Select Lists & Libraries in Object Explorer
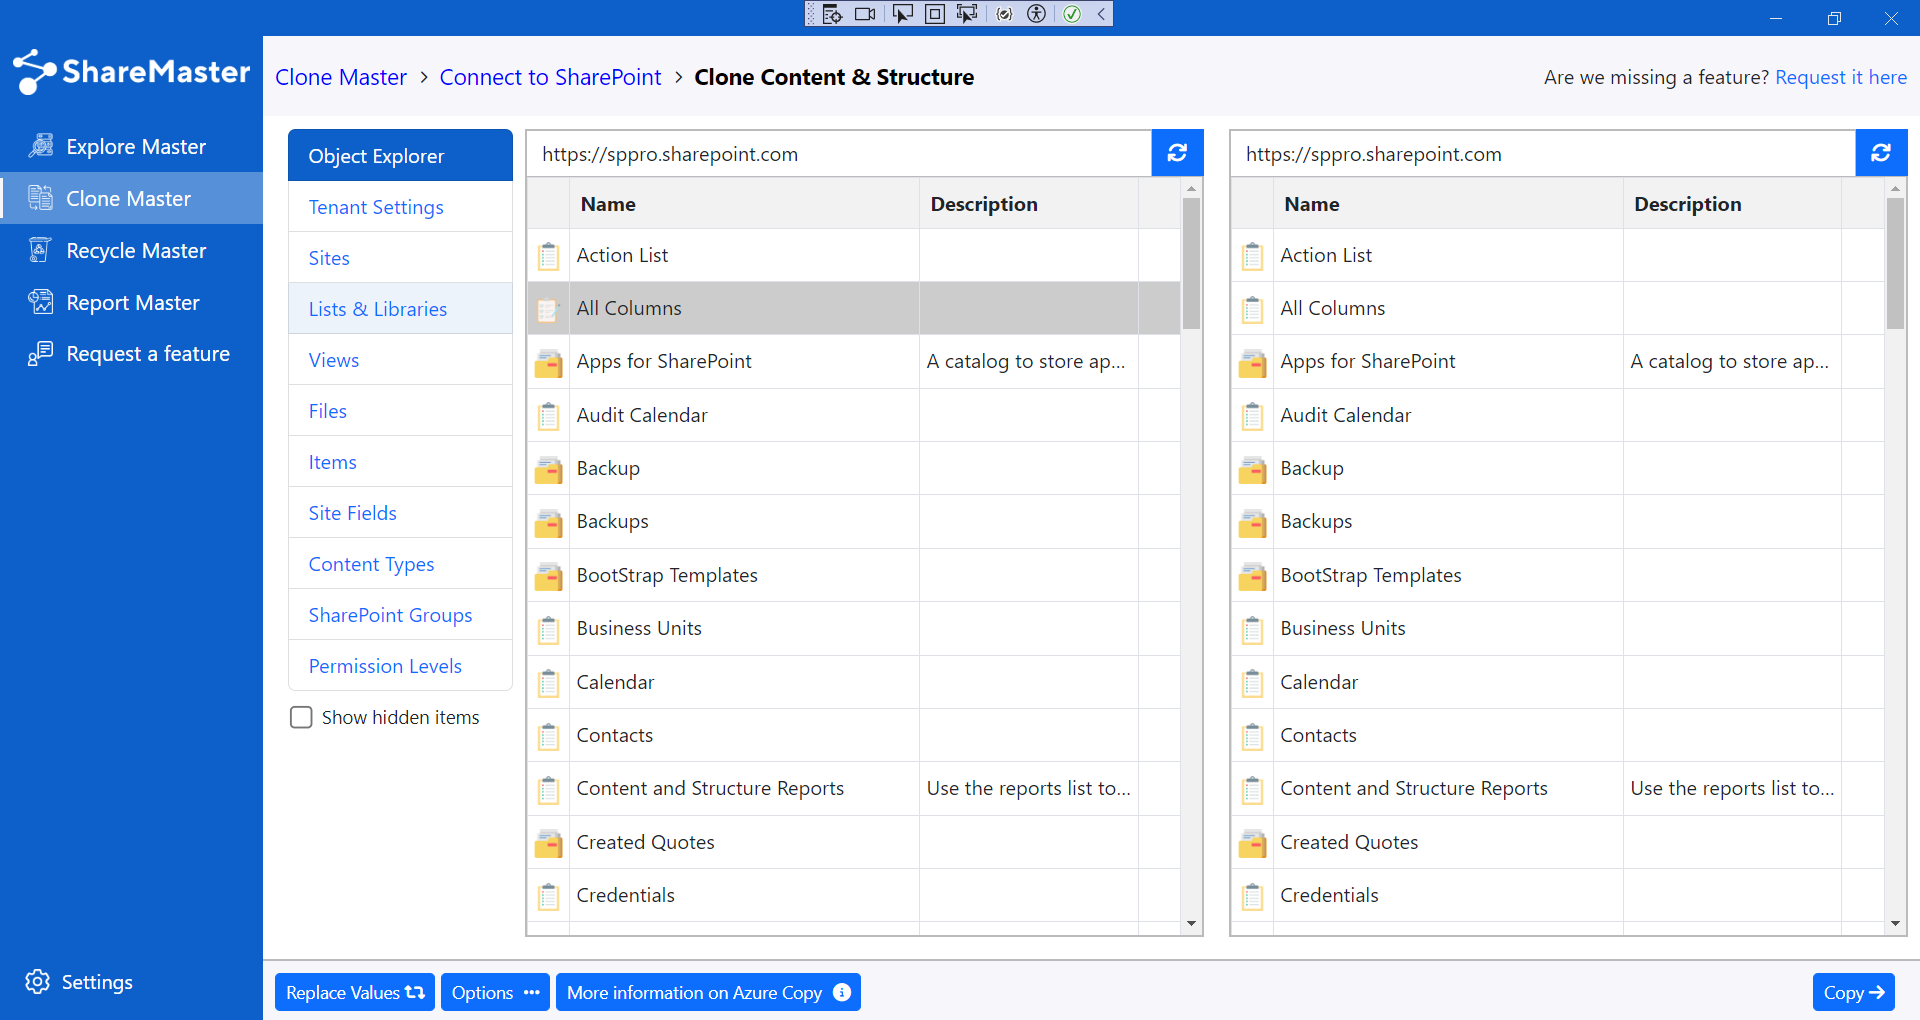 400,309
